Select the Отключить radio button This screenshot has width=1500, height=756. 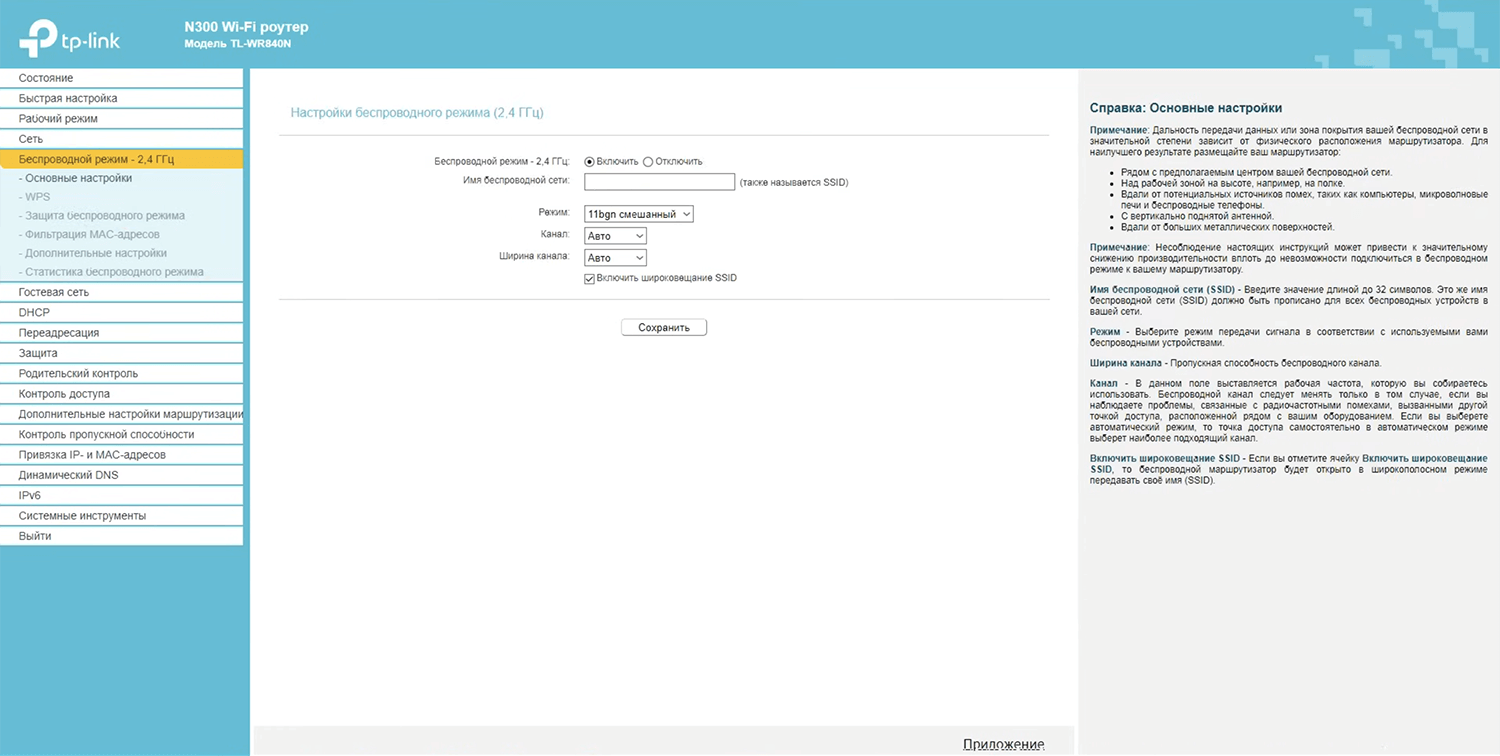648,161
